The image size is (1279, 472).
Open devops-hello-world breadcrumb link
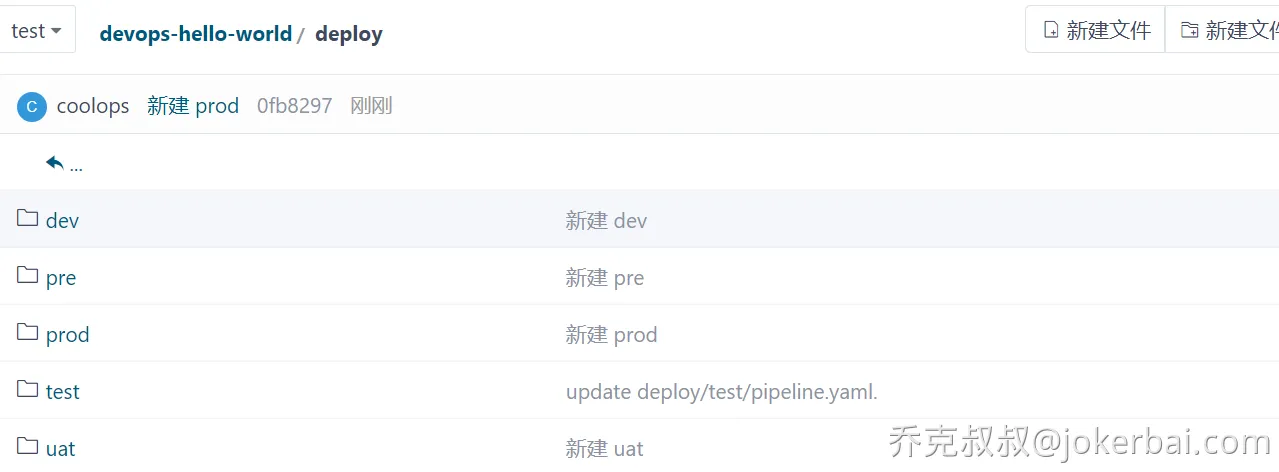[196, 33]
